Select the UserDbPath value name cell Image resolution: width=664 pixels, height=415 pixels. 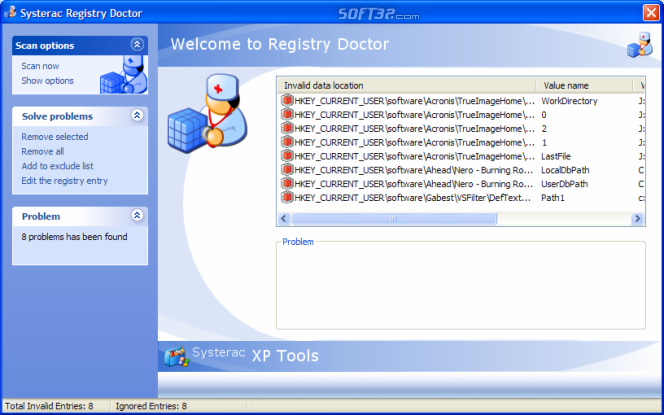(564, 184)
